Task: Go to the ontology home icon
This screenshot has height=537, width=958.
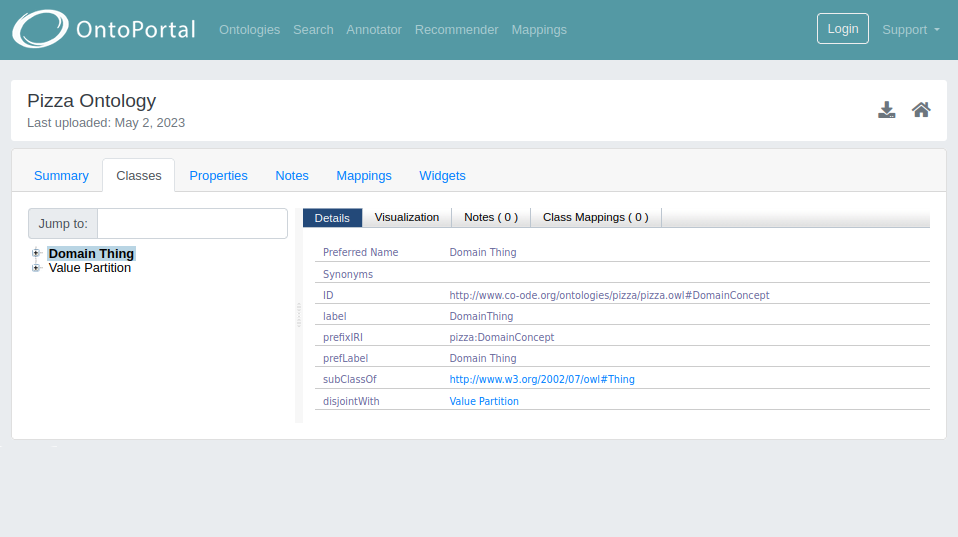Action: (921, 110)
